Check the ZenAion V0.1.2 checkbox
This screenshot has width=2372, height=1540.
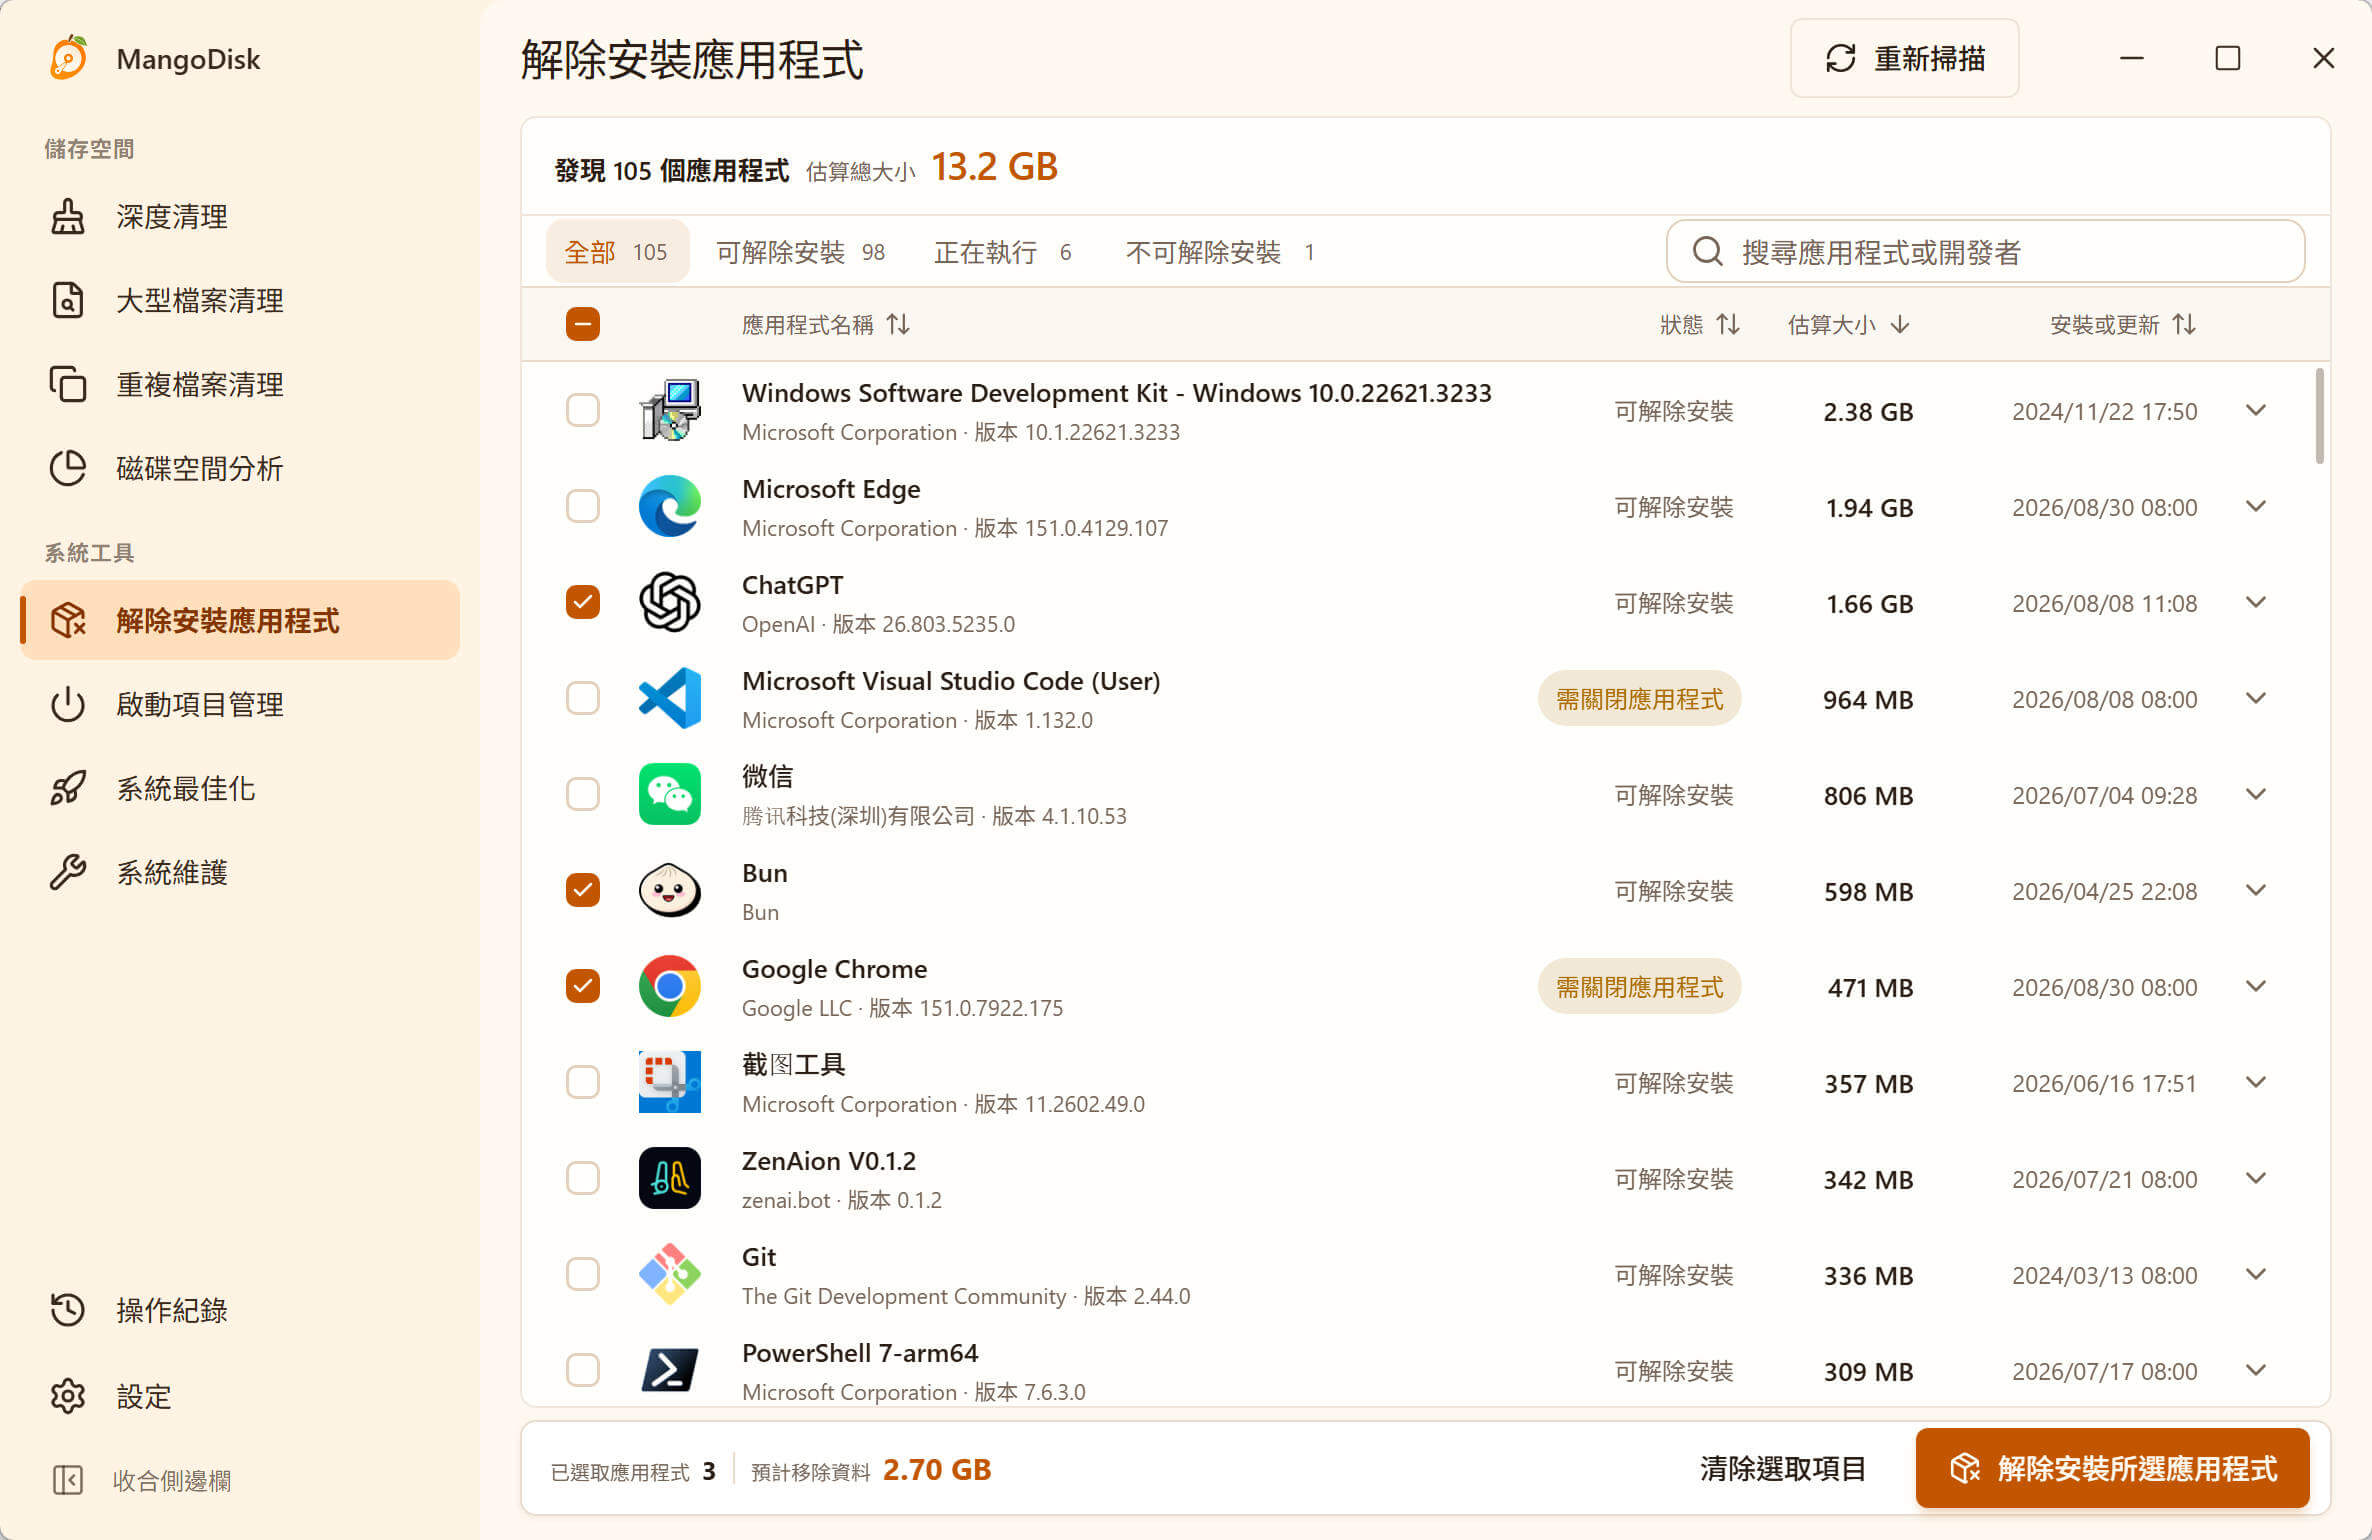pyautogui.click(x=583, y=1178)
